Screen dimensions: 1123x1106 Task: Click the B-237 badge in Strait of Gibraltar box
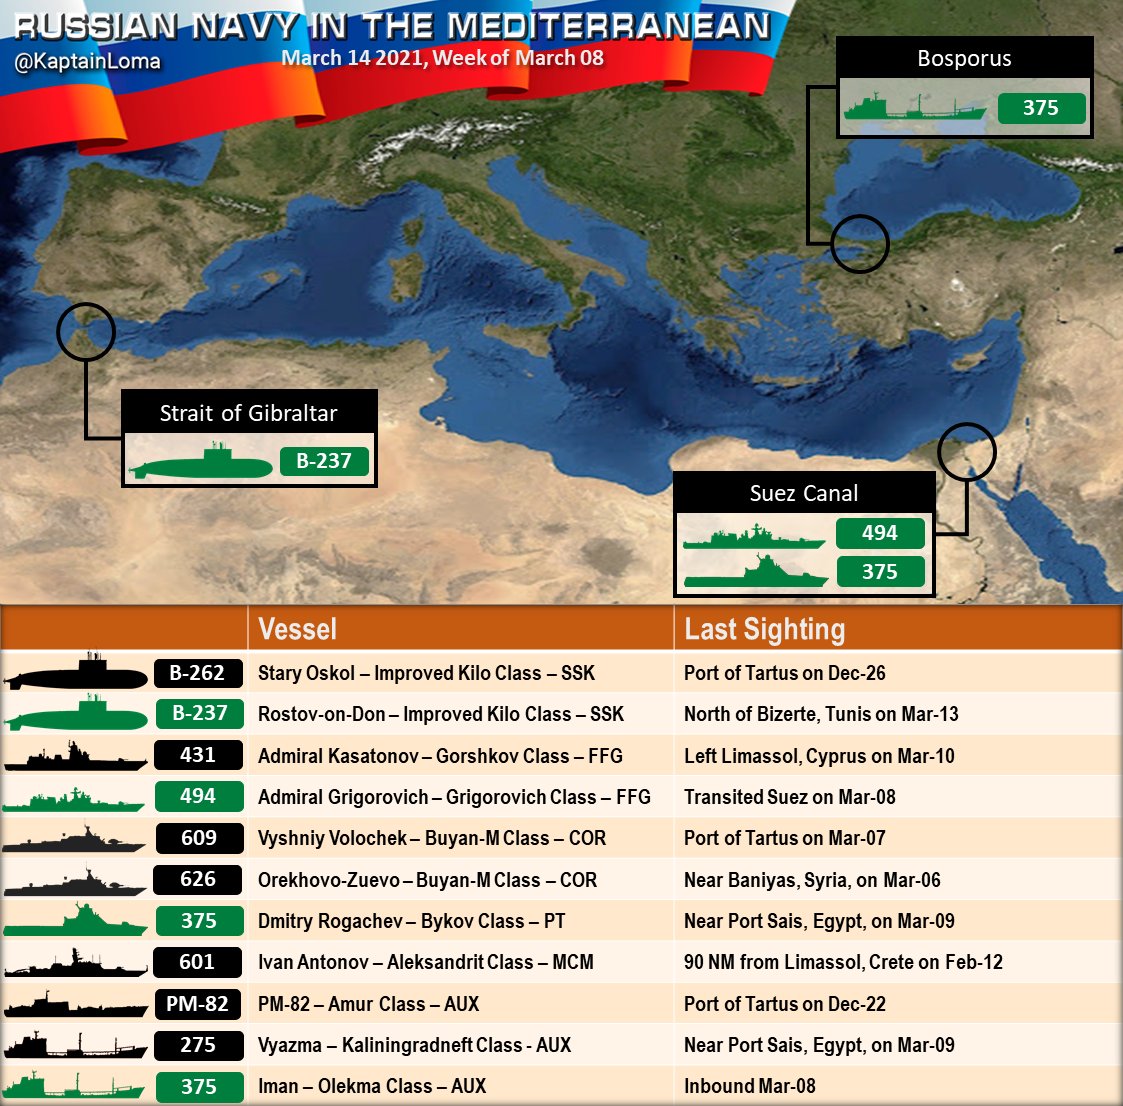point(324,460)
